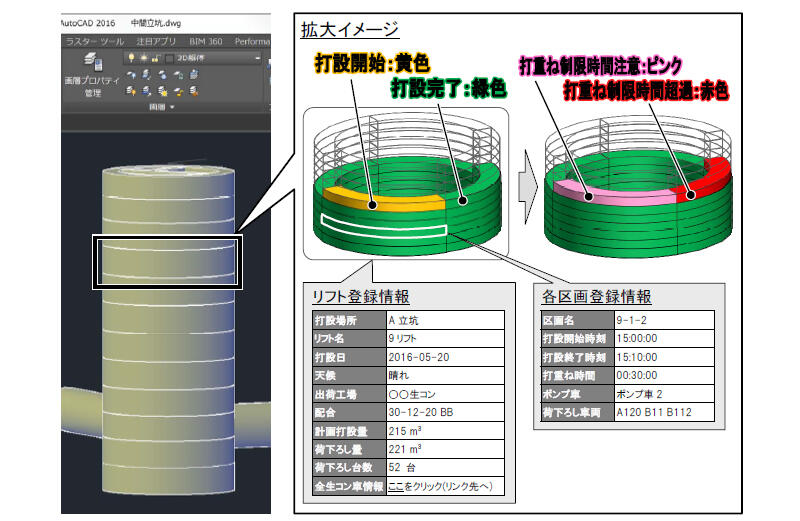
Task: Expand the 画層 panel flyout arrow
Action: coord(172,107)
